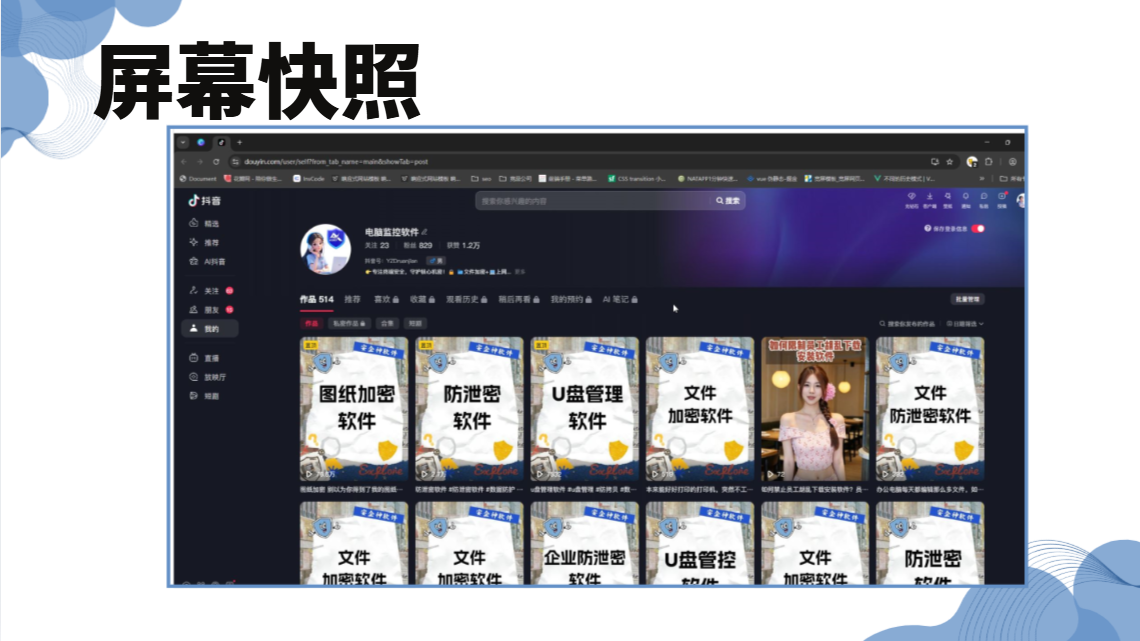This screenshot has width=1140, height=641.
Task: Open the 精选 item in Douyin sidebar
Action: click(204, 223)
